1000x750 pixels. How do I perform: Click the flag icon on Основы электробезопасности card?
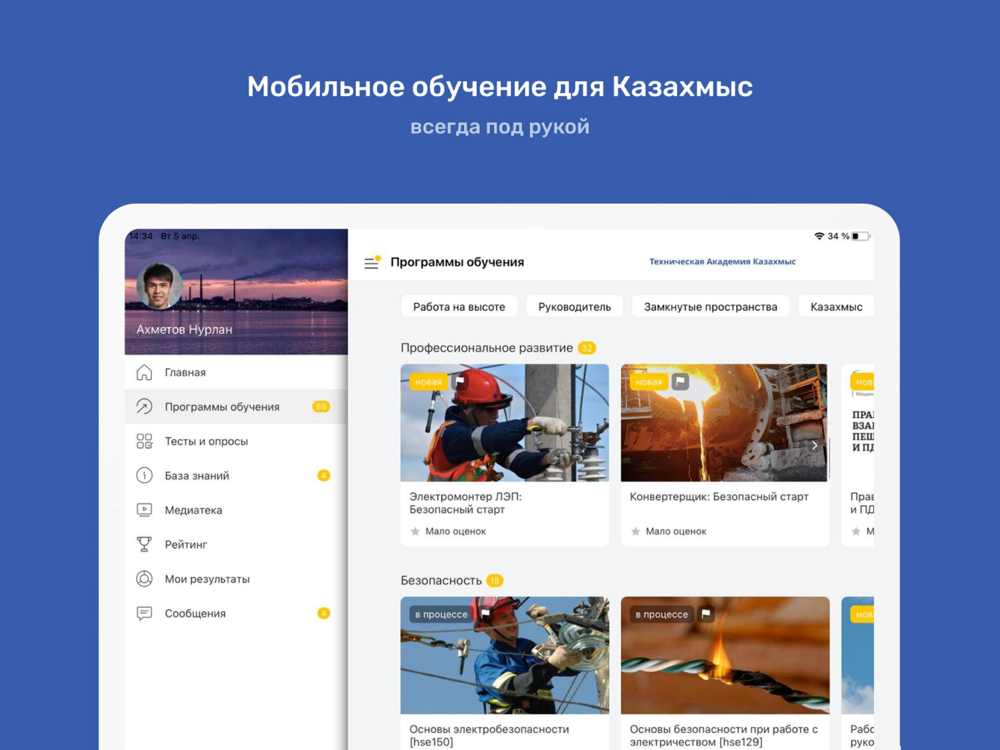(485, 614)
